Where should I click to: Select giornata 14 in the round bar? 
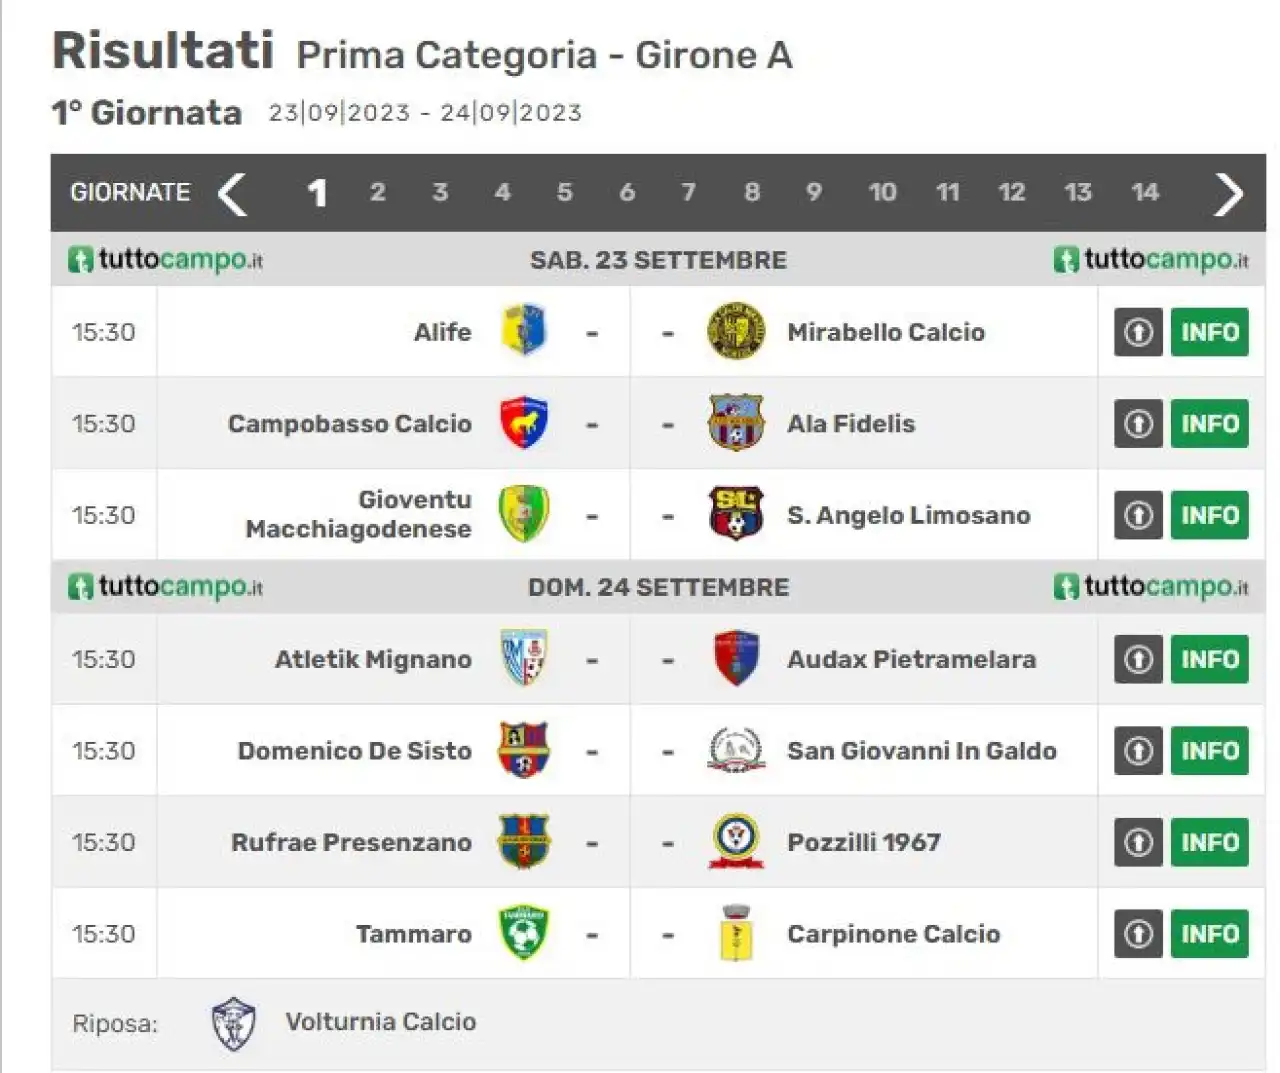1145,192
